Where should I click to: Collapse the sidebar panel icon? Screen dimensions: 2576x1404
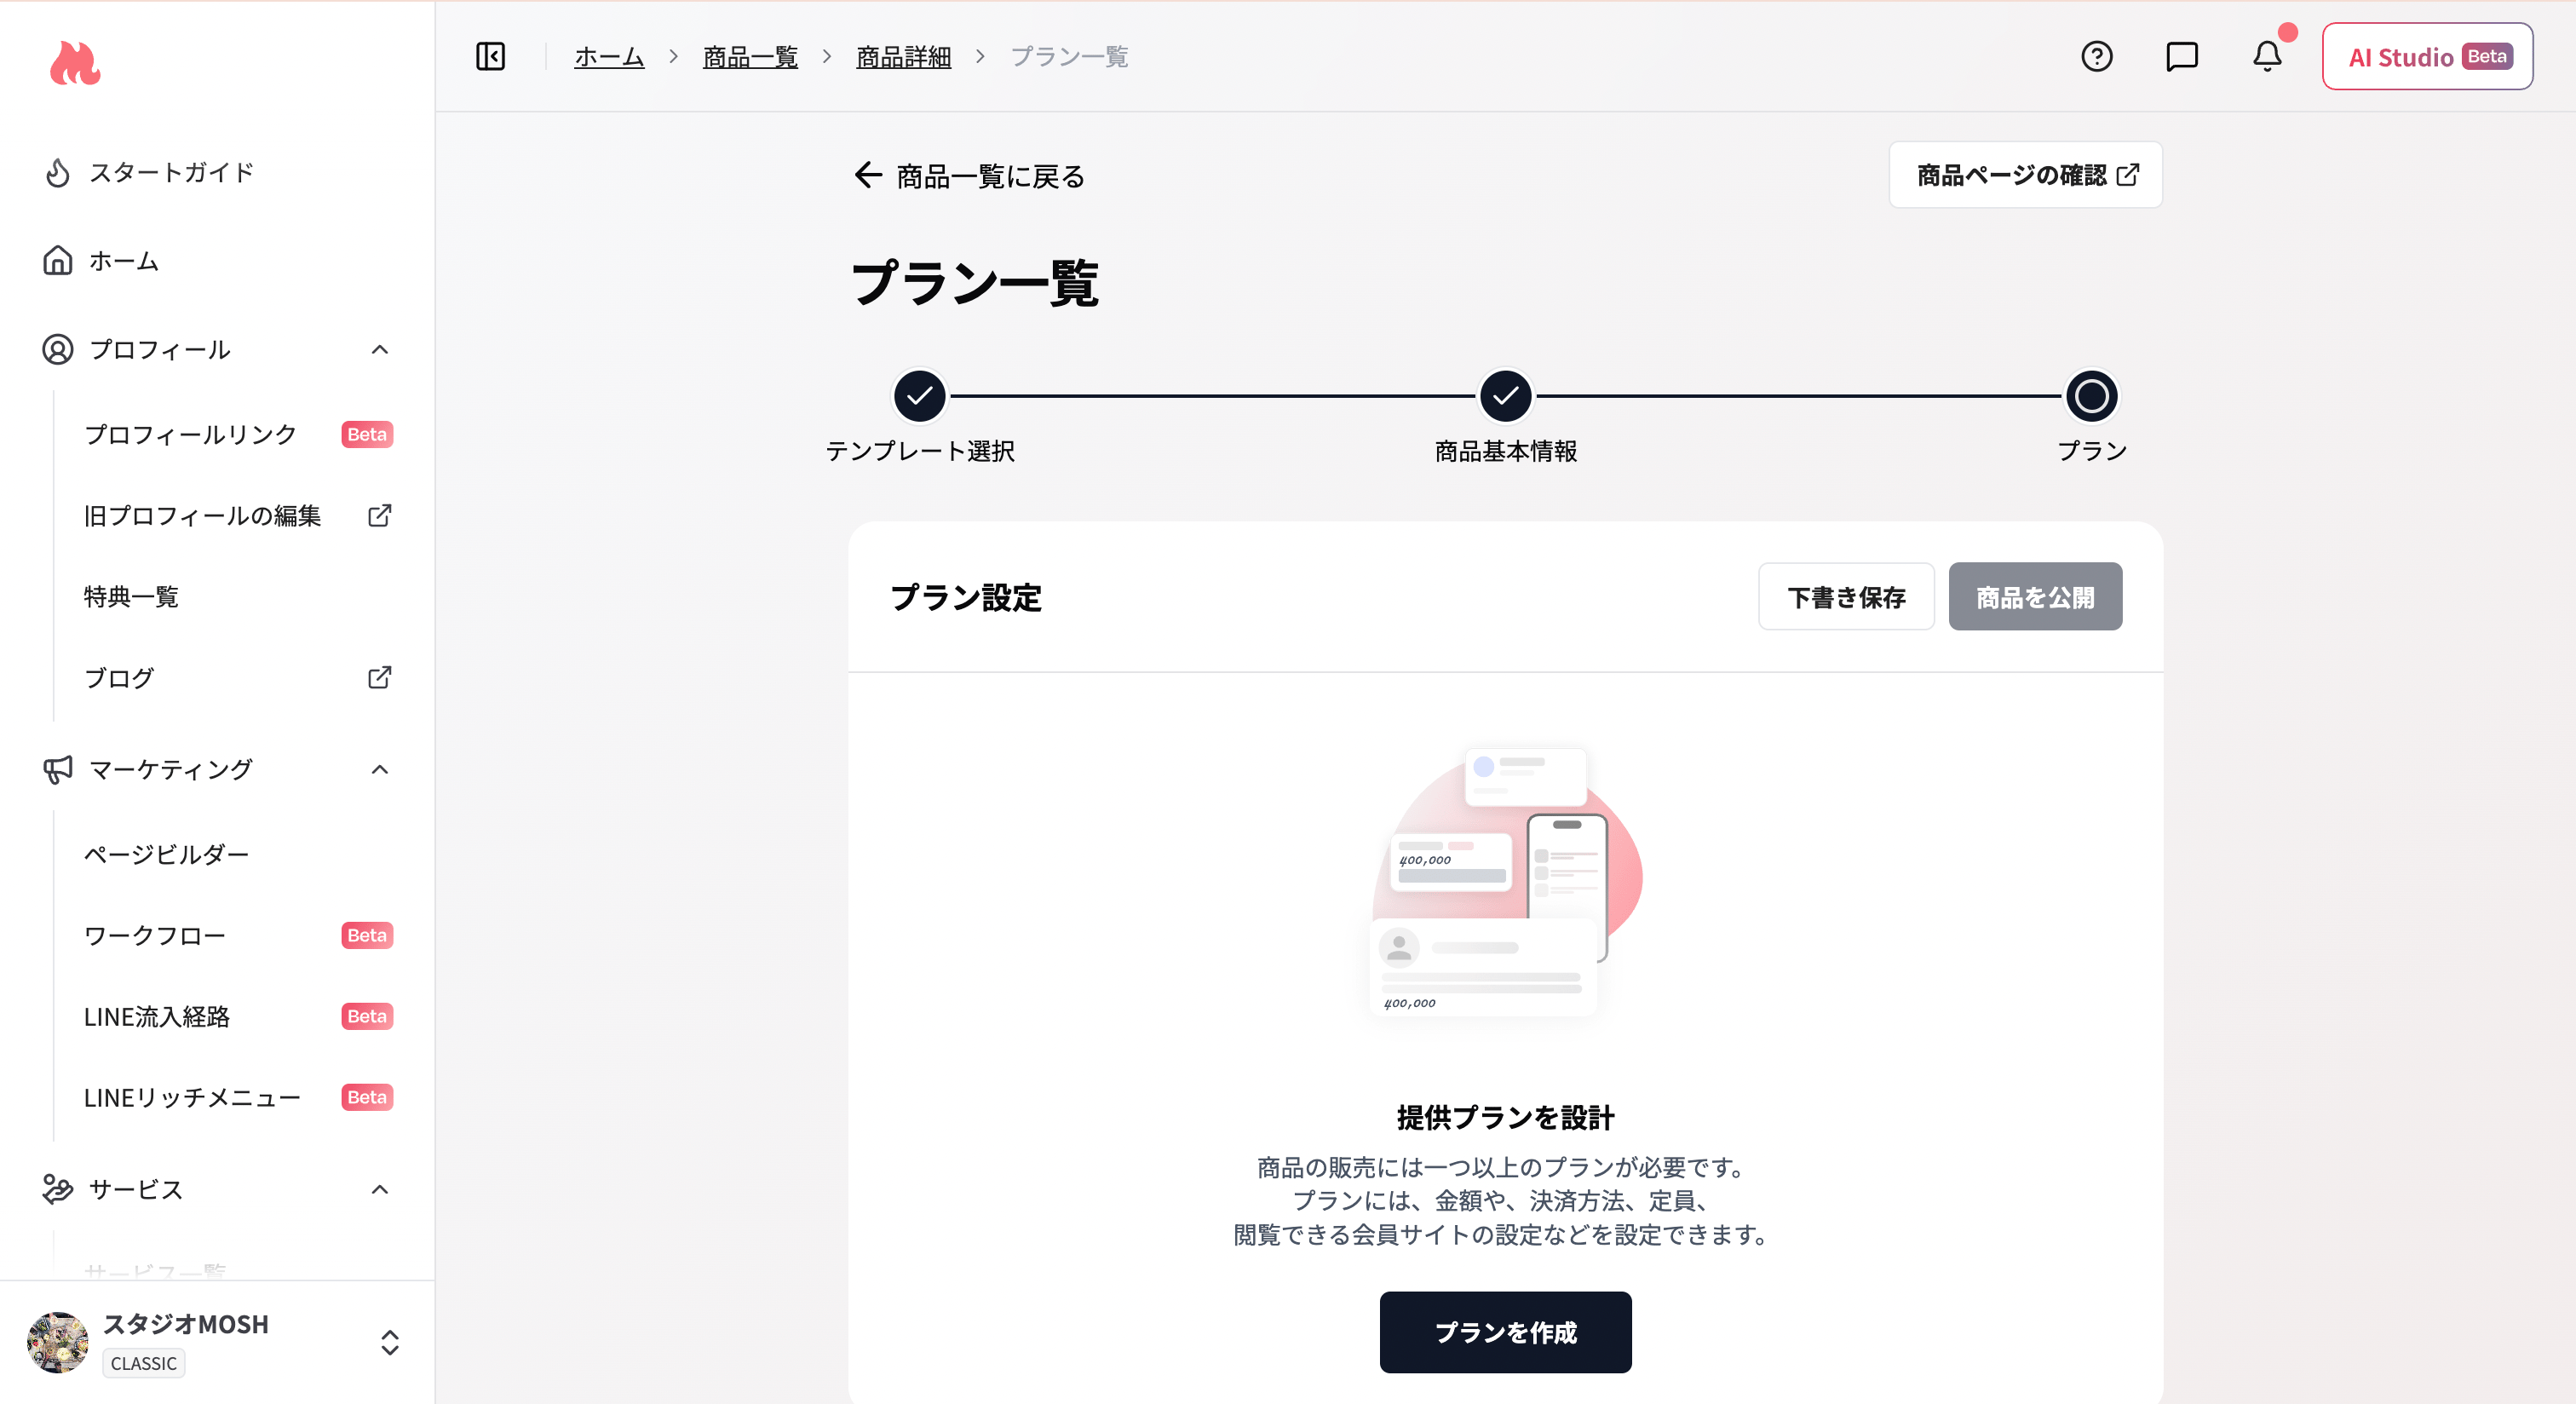pyautogui.click(x=490, y=57)
